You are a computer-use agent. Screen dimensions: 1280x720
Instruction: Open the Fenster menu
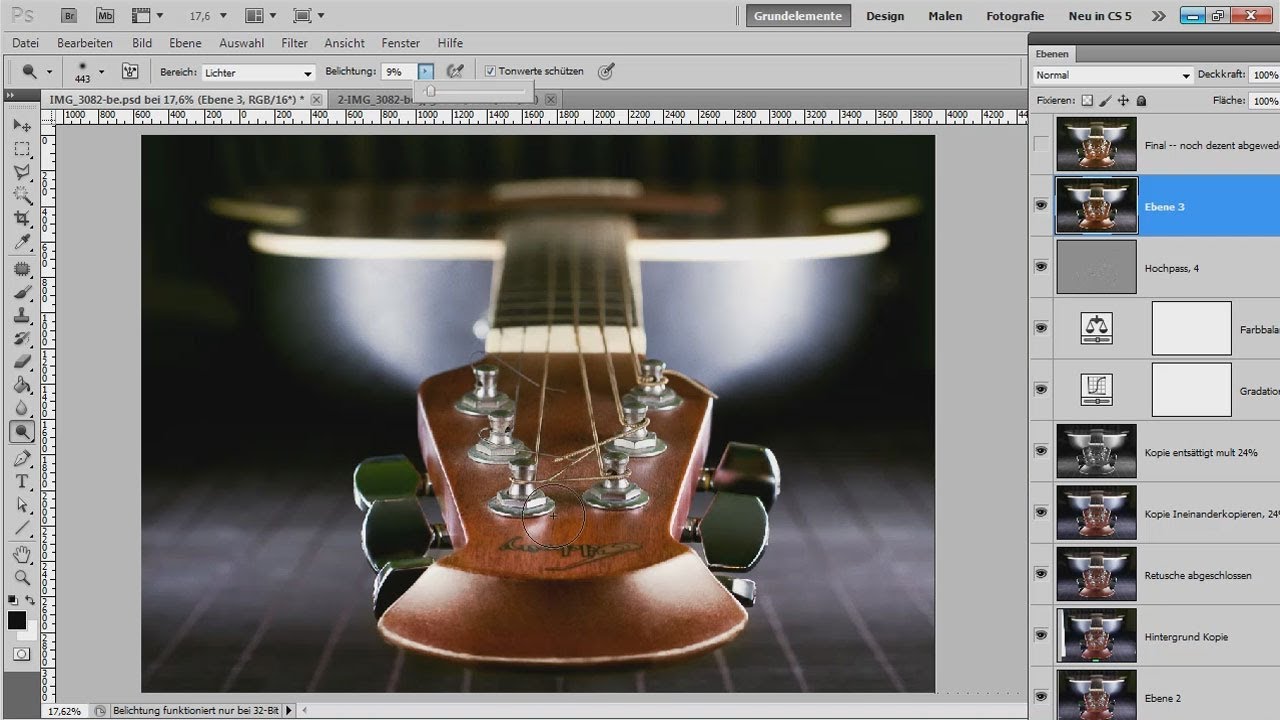coord(401,43)
